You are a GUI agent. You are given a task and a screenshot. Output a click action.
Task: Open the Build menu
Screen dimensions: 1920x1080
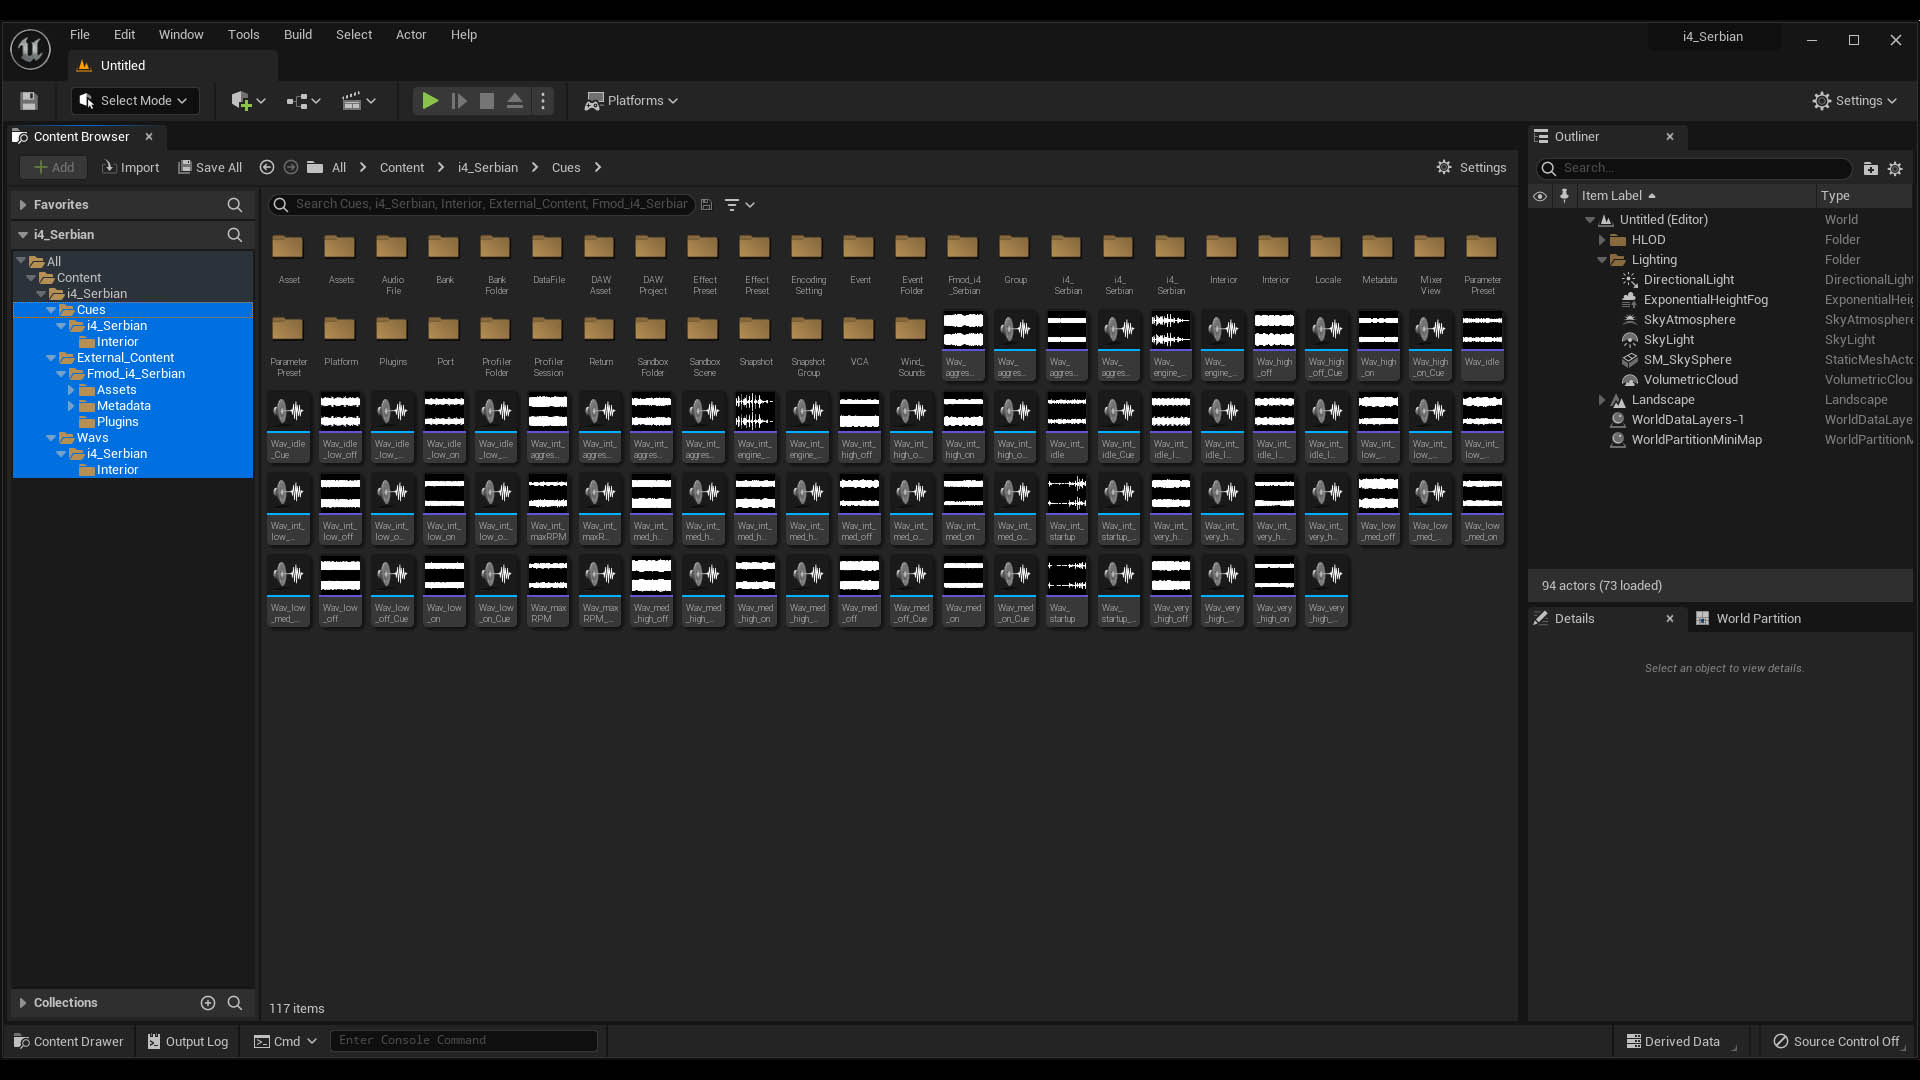(x=297, y=34)
